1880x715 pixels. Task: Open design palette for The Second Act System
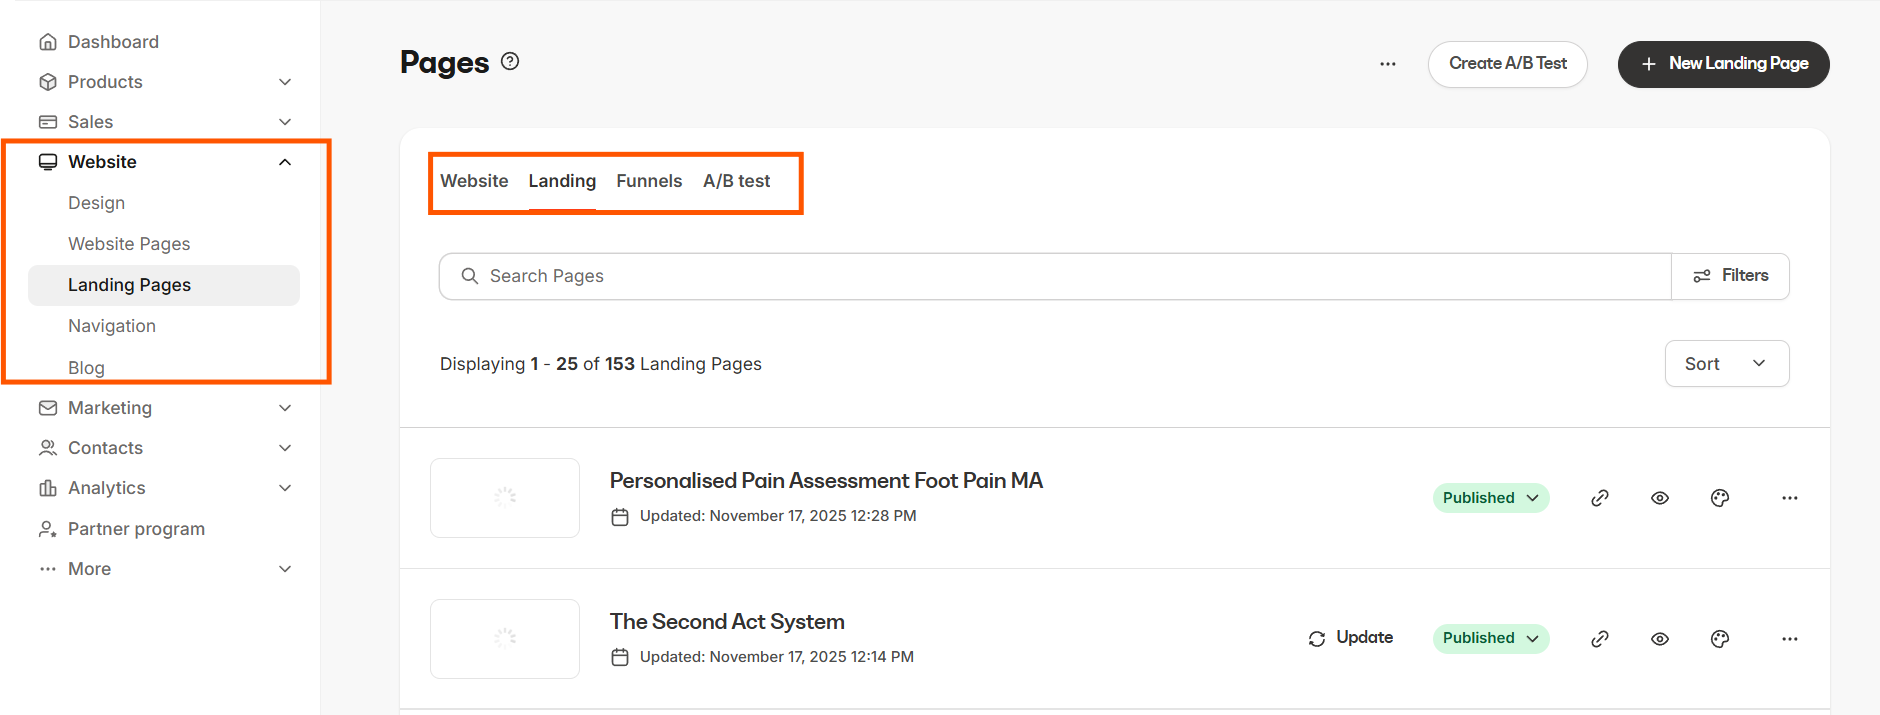1719,639
